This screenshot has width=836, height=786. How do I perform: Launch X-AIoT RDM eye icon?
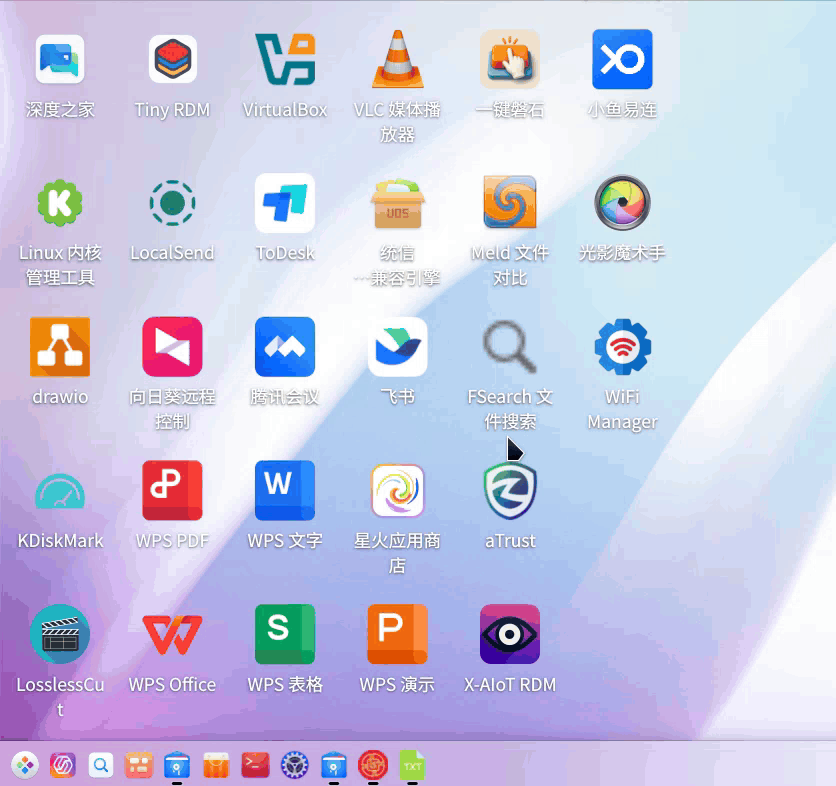click(510, 635)
